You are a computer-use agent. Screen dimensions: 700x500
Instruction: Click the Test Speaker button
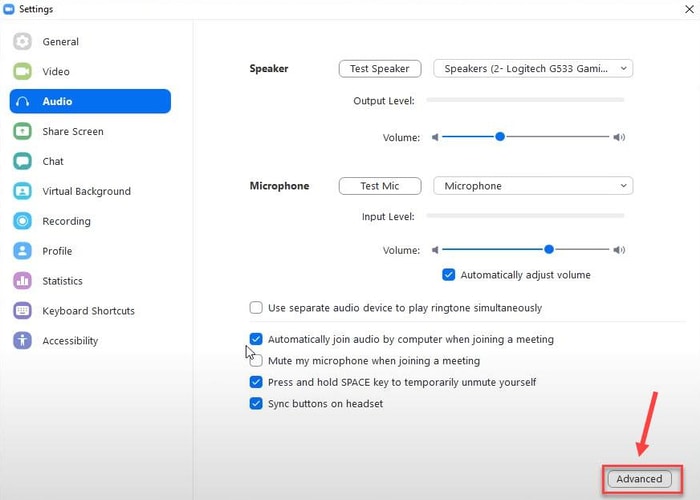380,68
